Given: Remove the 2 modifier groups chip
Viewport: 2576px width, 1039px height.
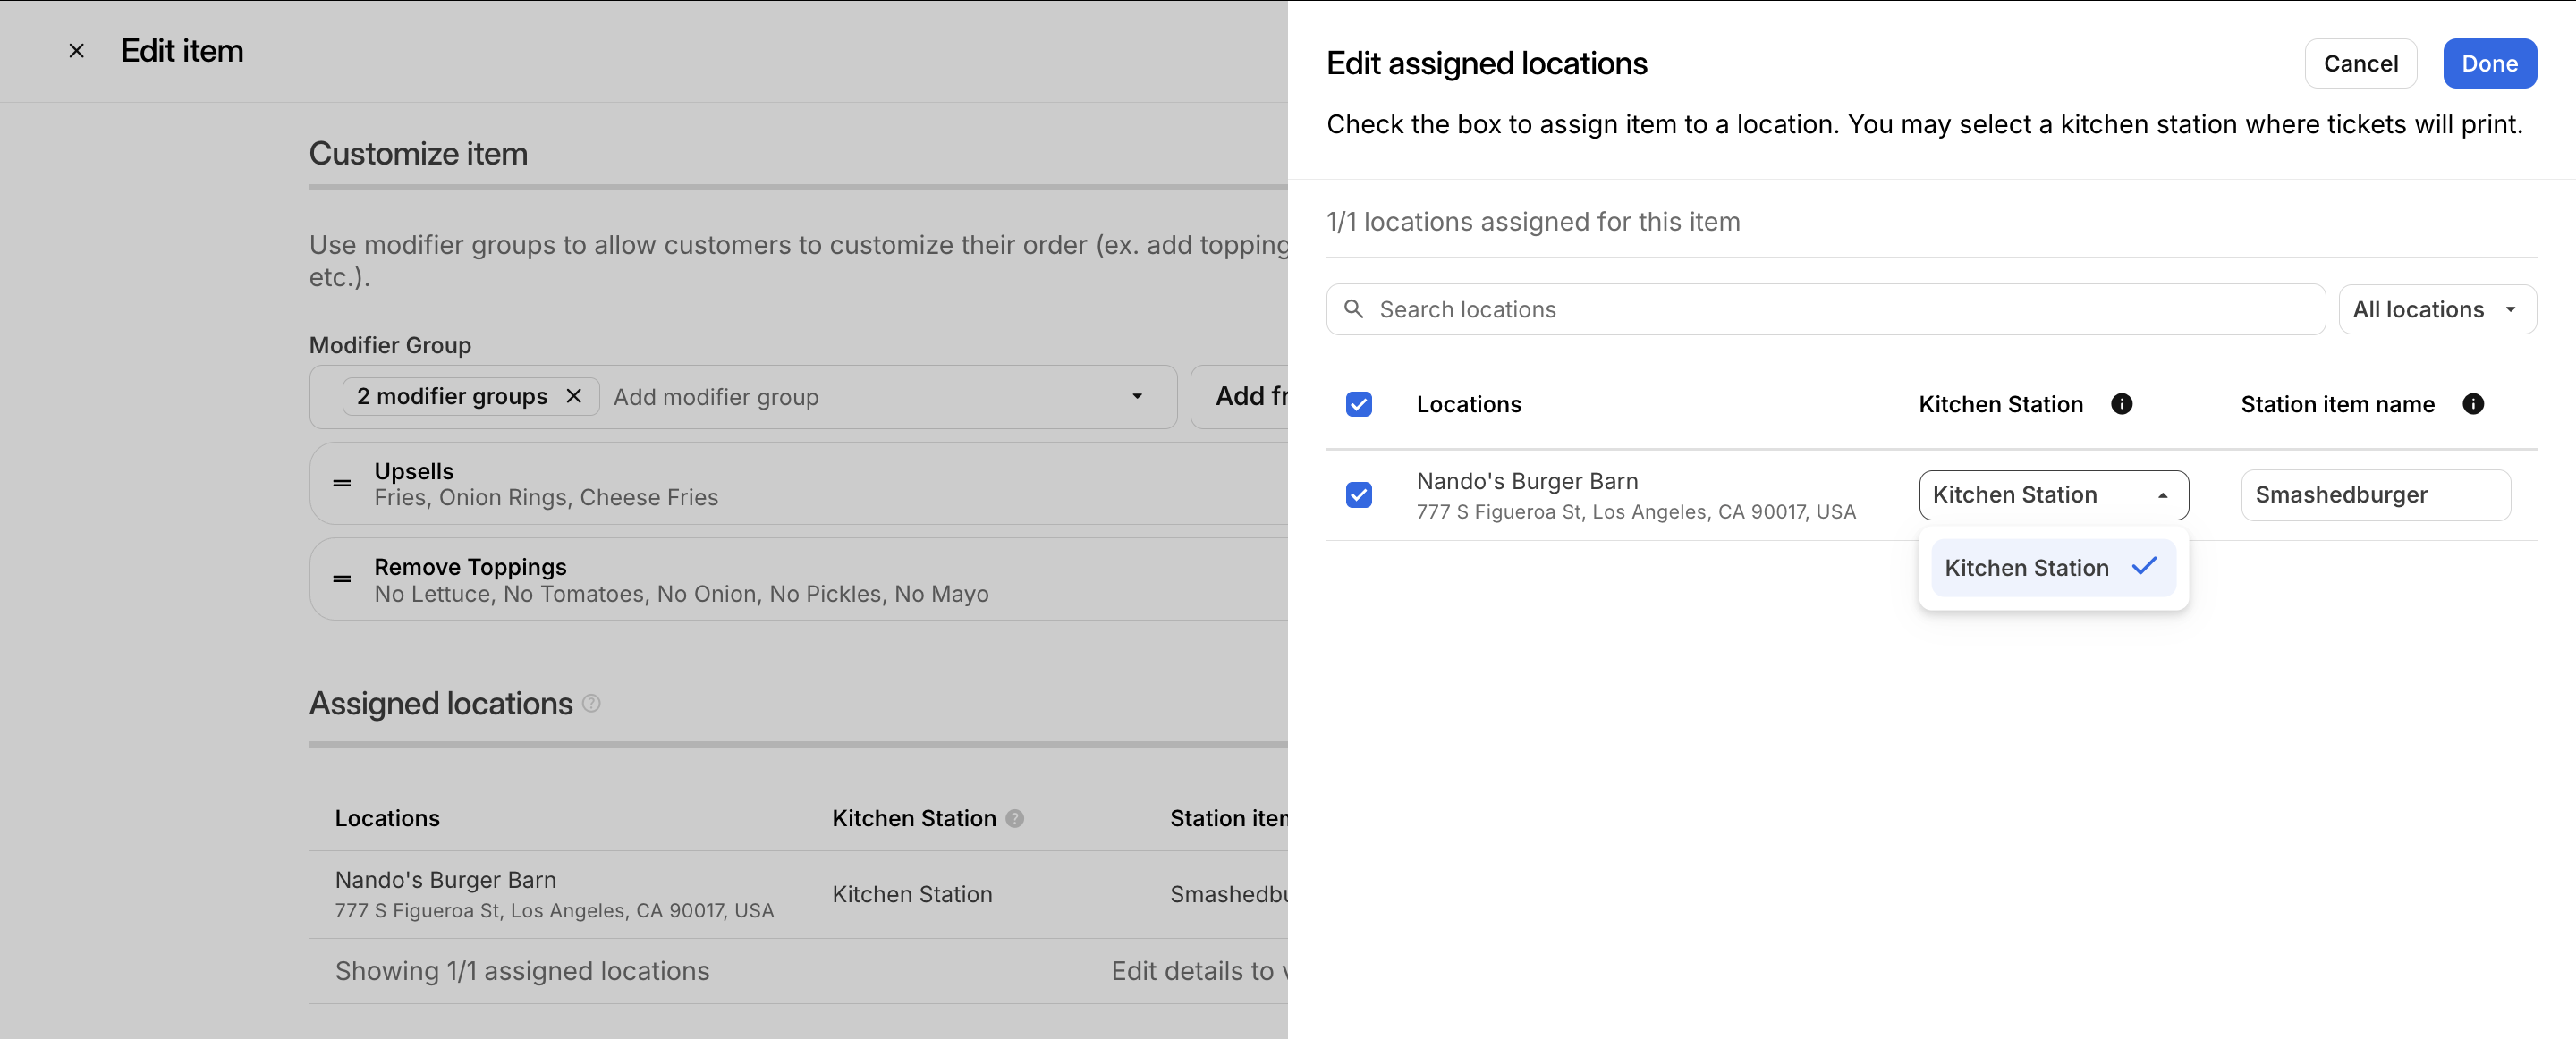Looking at the screenshot, I should [x=574, y=396].
